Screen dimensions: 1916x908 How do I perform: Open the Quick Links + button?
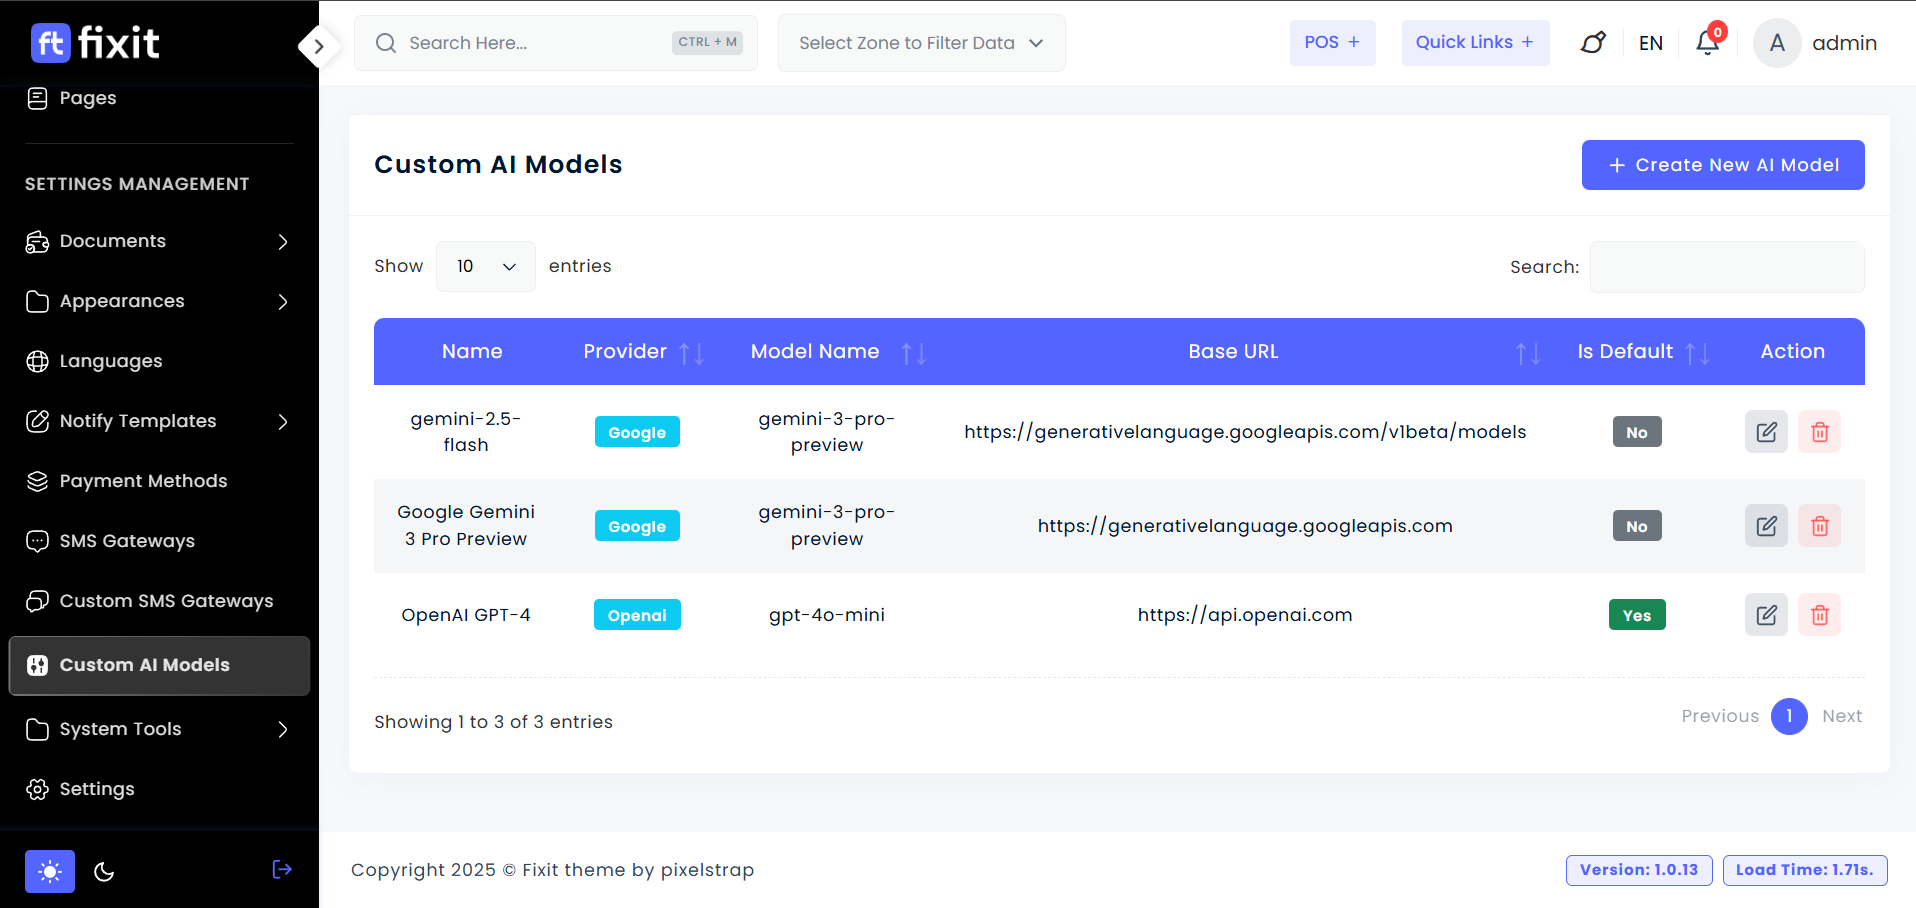1475,43
